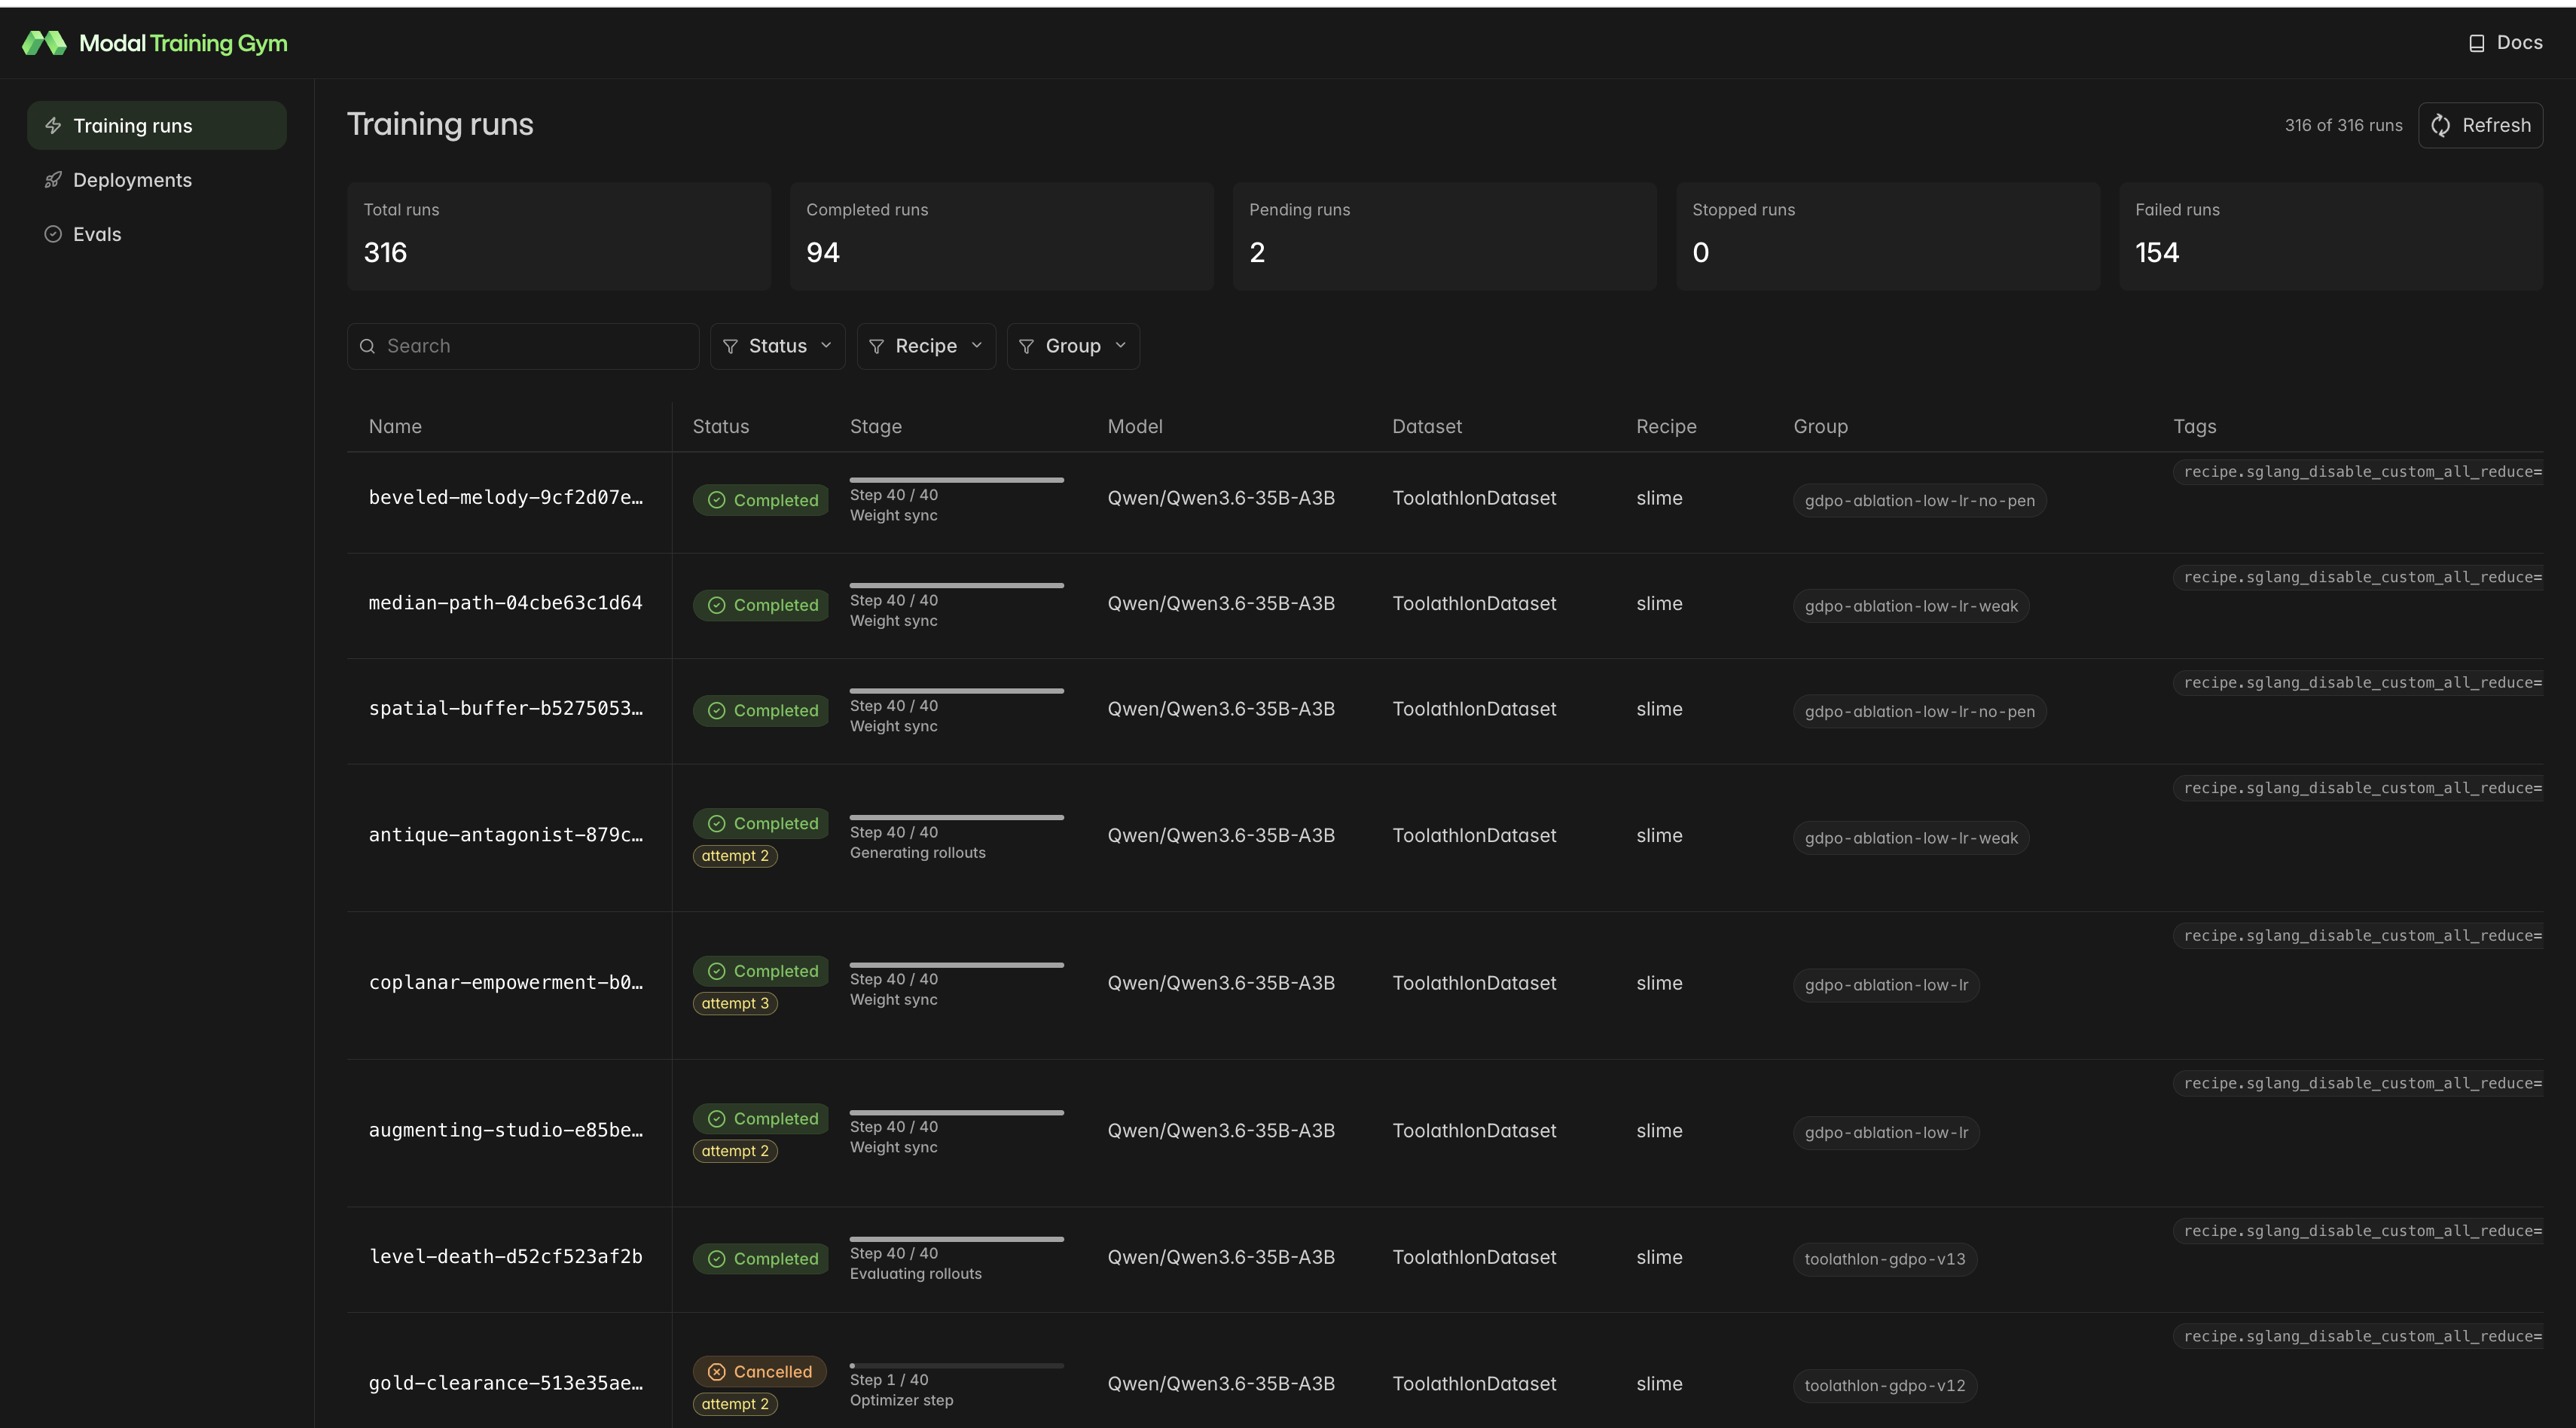Screen dimensions: 2576x1428
Task: Focus the Search input field
Action: pos(523,346)
